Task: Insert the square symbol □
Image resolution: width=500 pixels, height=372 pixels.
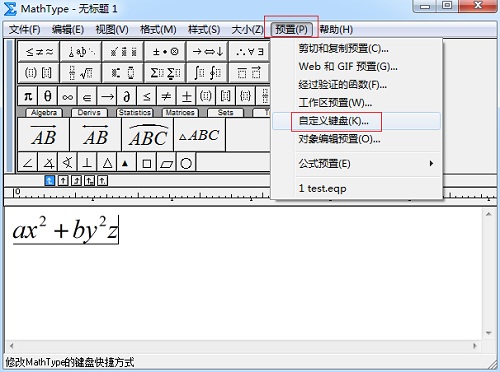Action: [x=146, y=162]
